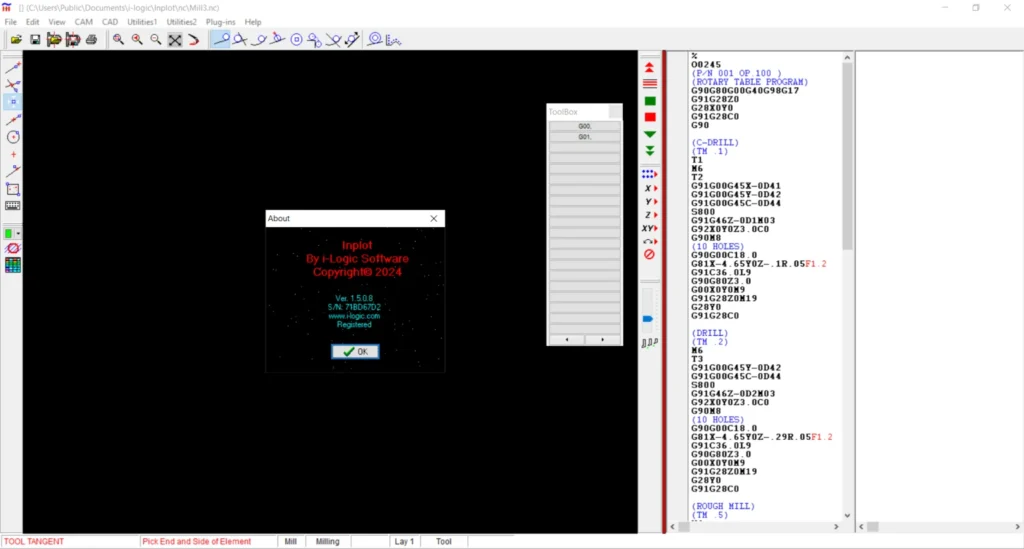Select the circle tool in left sidebar
Image resolution: width=1024 pixels, height=549 pixels.
(12, 136)
